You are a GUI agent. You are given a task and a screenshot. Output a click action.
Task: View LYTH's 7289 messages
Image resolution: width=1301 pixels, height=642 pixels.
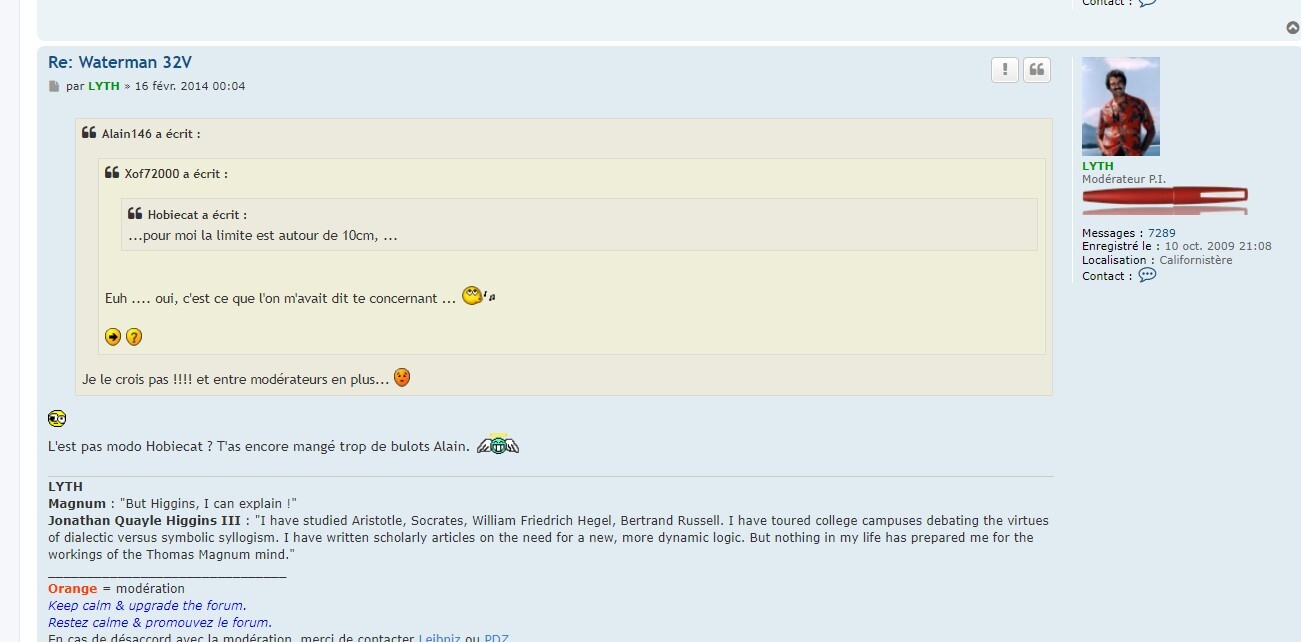[1161, 233]
